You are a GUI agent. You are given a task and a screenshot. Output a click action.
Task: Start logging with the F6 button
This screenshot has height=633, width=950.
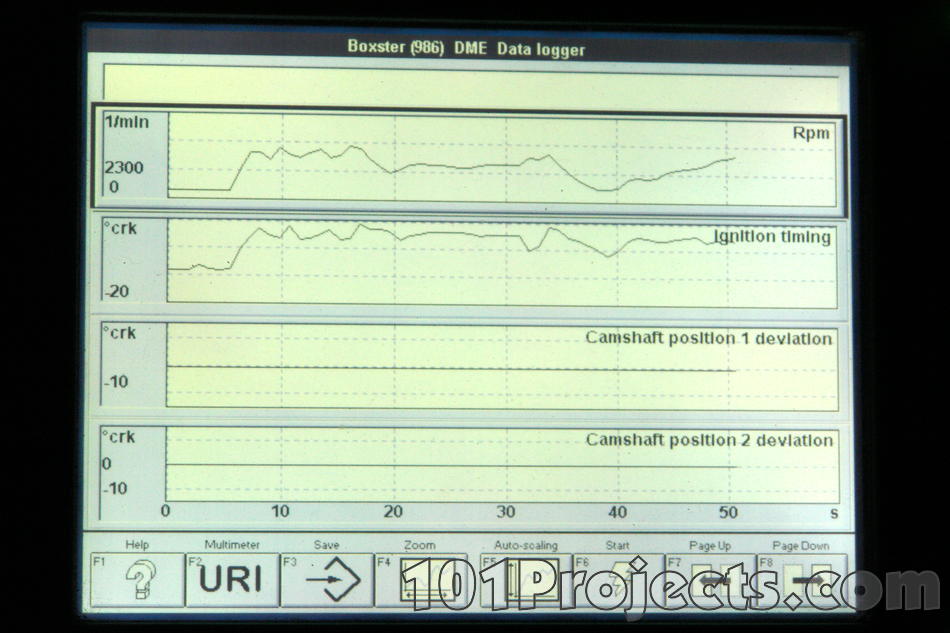click(x=618, y=579)
